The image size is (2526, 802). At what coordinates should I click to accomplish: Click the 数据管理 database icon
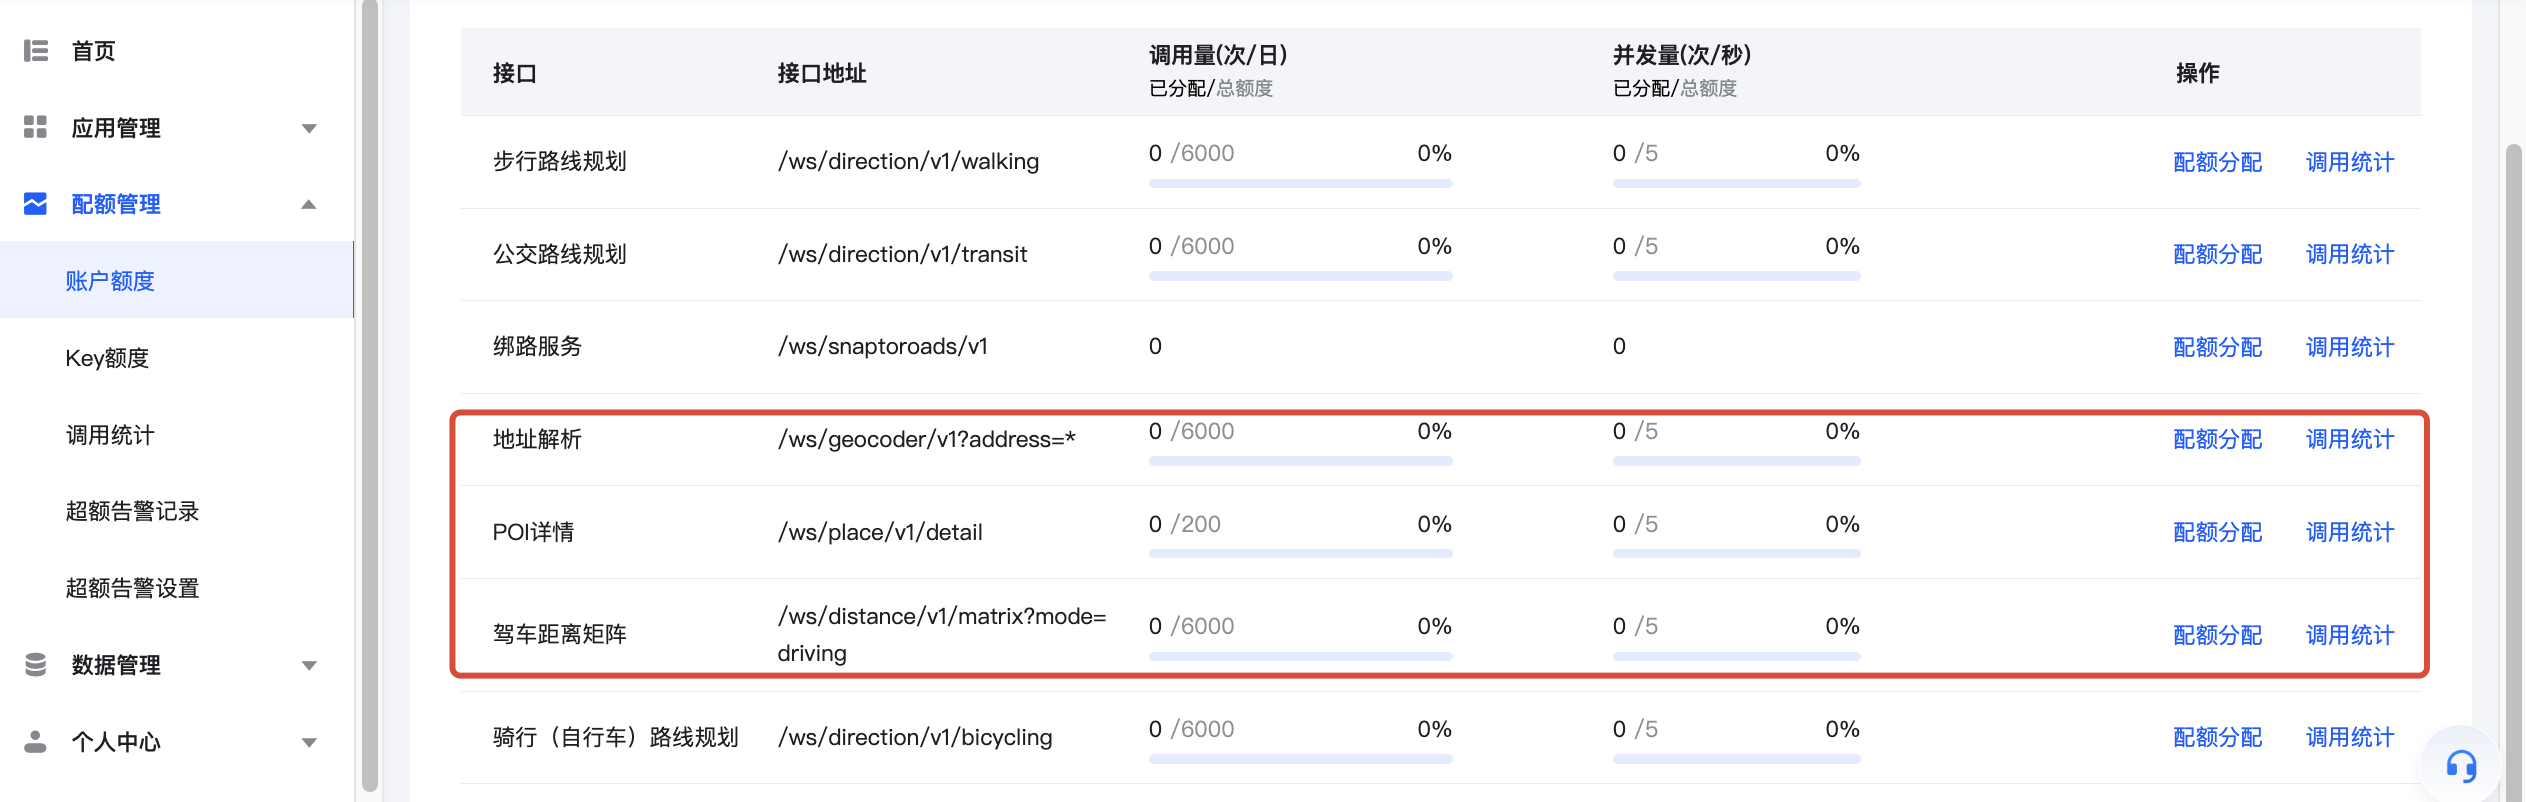tap(36, 665)
